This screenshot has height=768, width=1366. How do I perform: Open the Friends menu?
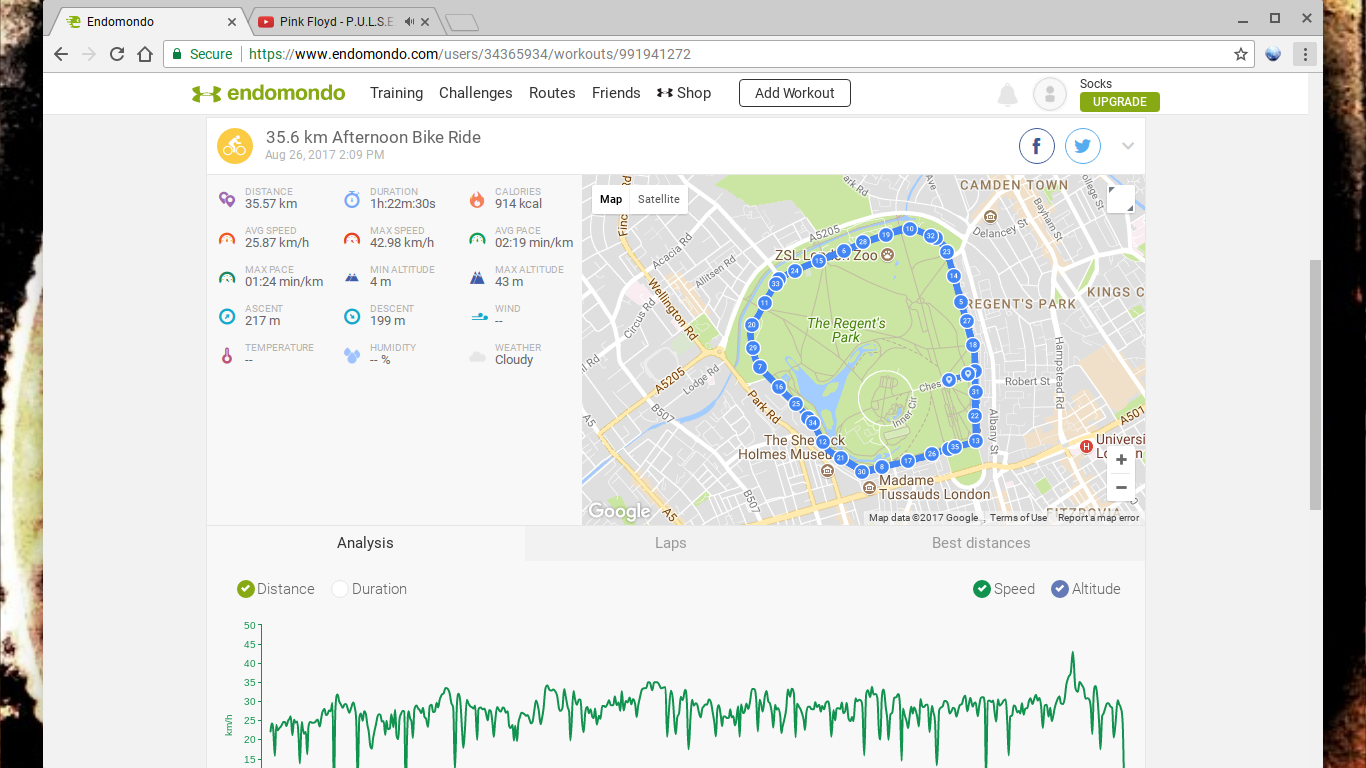(616, 93)
